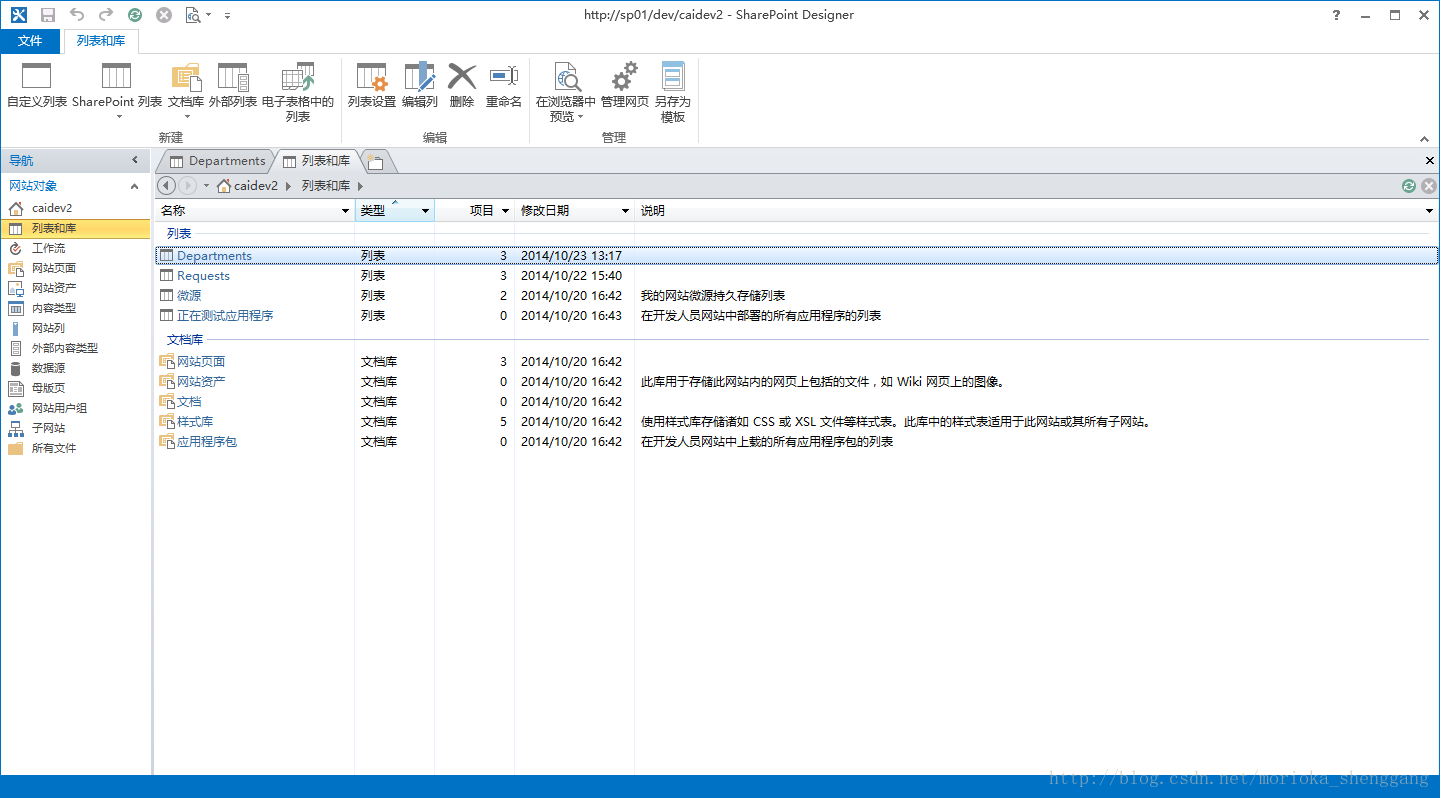The width and height of the screenshot is (1440, 798).
Task: Close the current tab with the X
Action: pyautogui.click(x=1430, y=161)
